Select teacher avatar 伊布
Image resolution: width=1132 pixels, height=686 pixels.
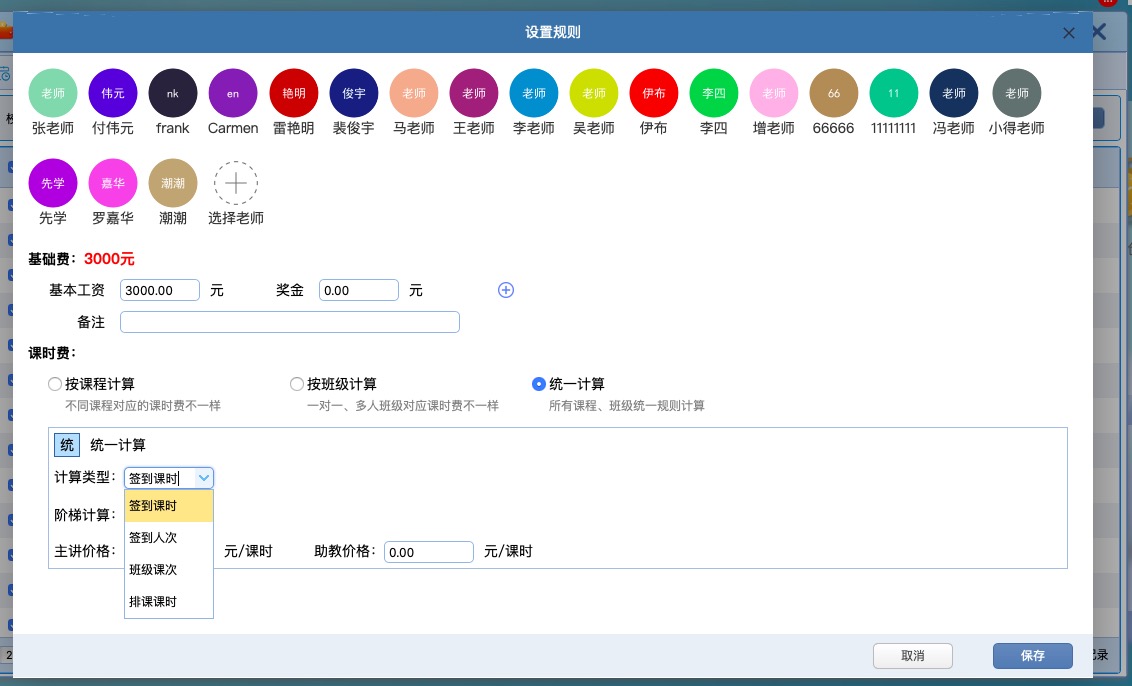653,93
